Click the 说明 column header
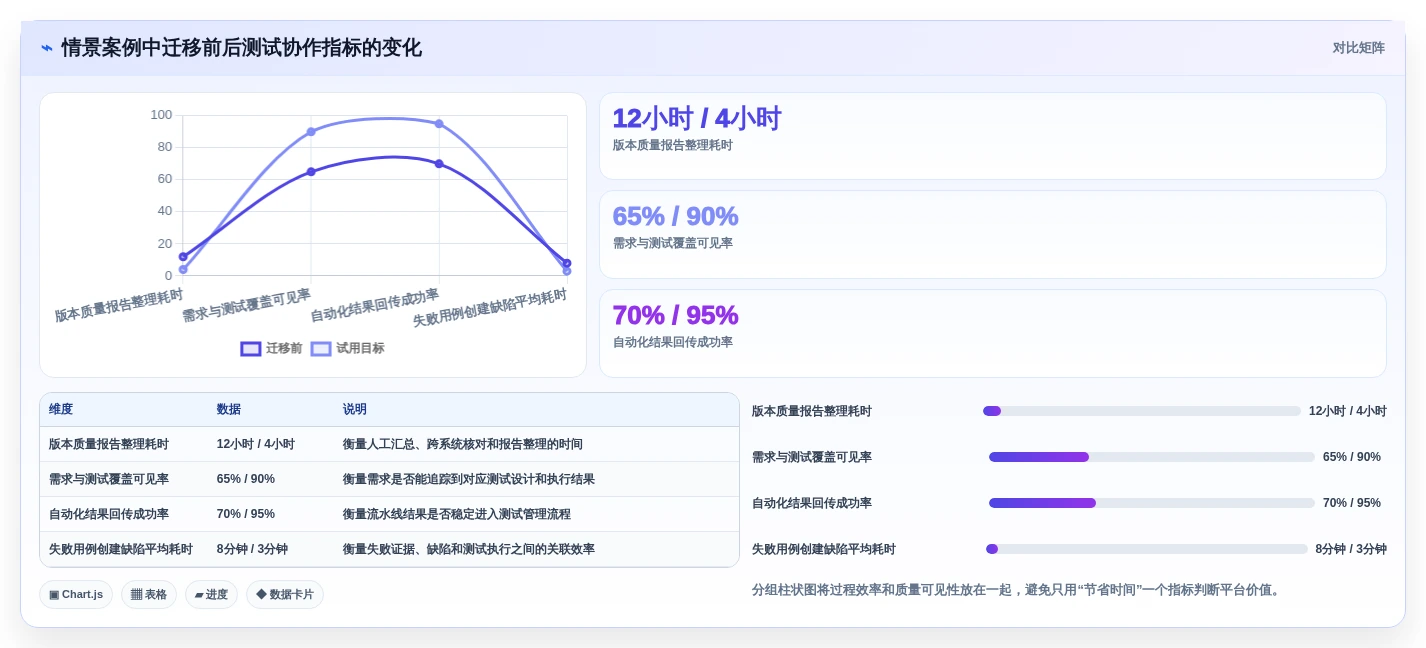The image size is (1426, 648). point(355,410)
